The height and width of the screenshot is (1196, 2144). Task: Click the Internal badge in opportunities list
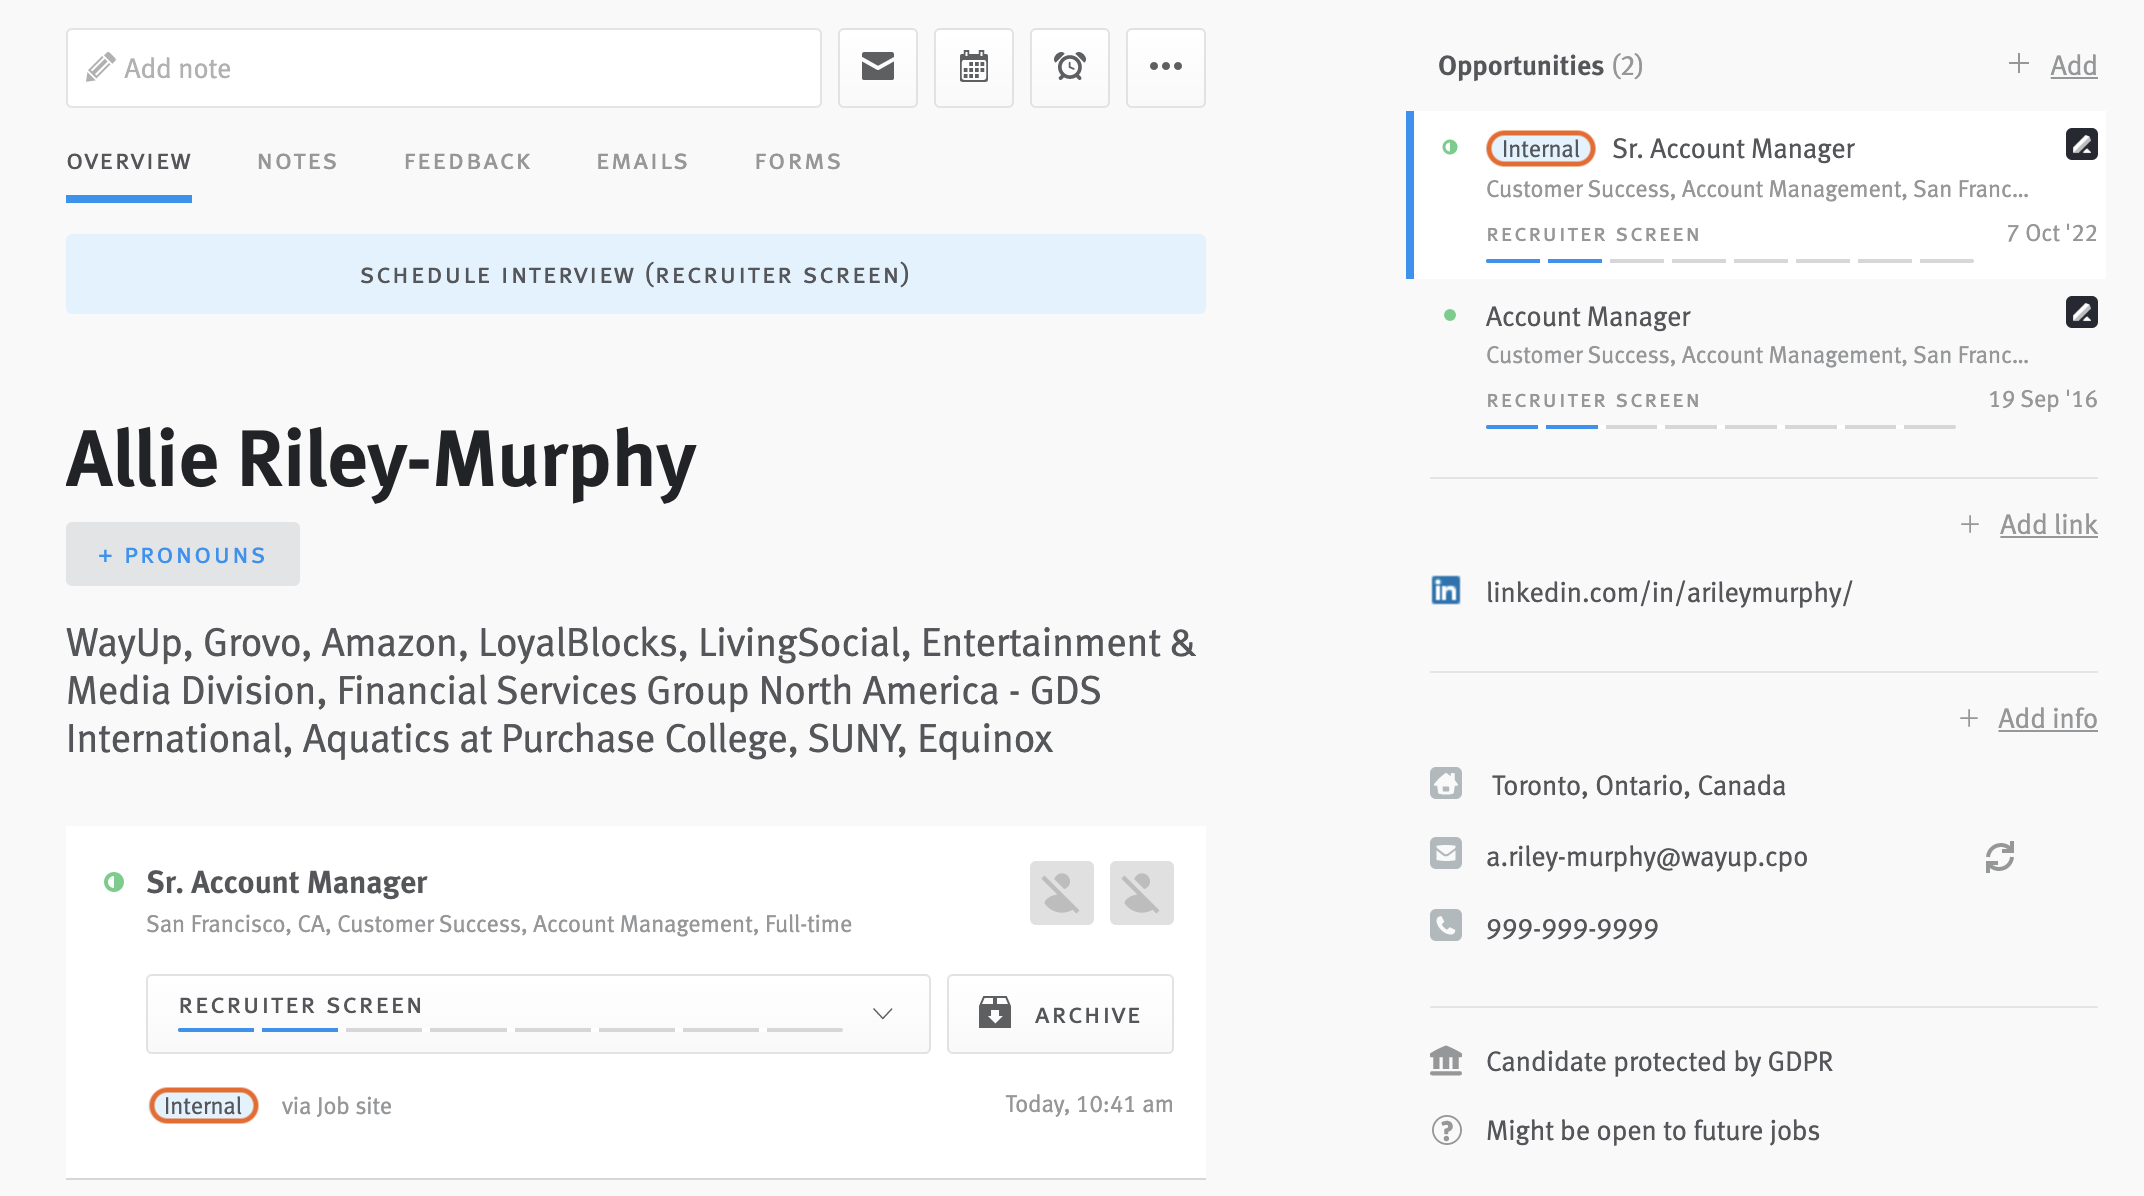(1540, 148)
